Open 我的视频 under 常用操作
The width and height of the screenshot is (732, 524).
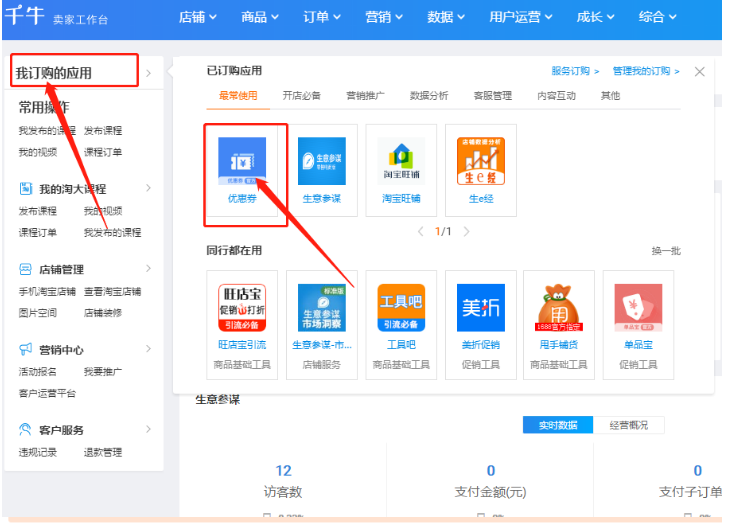(x=37, y=152)
